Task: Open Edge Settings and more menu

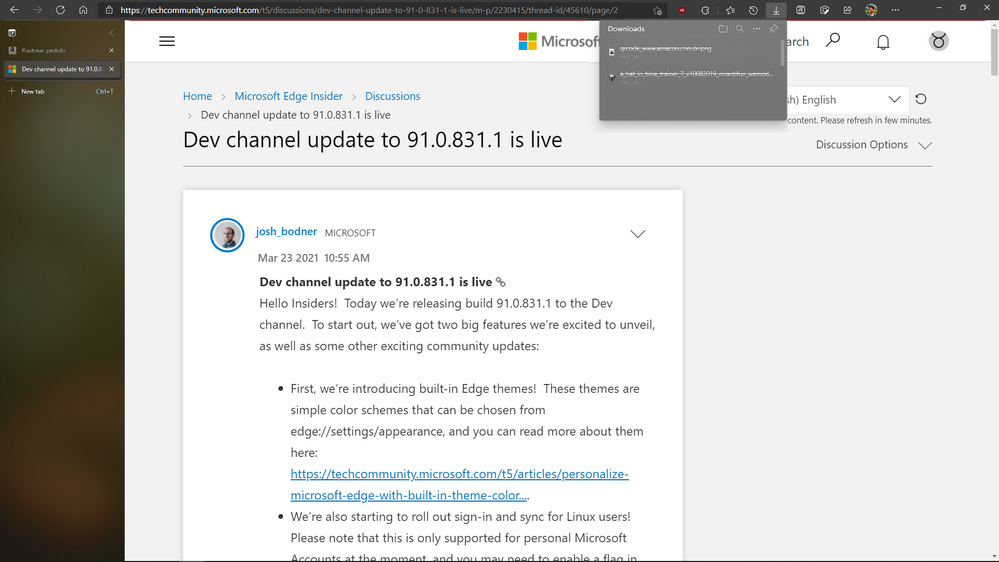Action: pos(895,10)
